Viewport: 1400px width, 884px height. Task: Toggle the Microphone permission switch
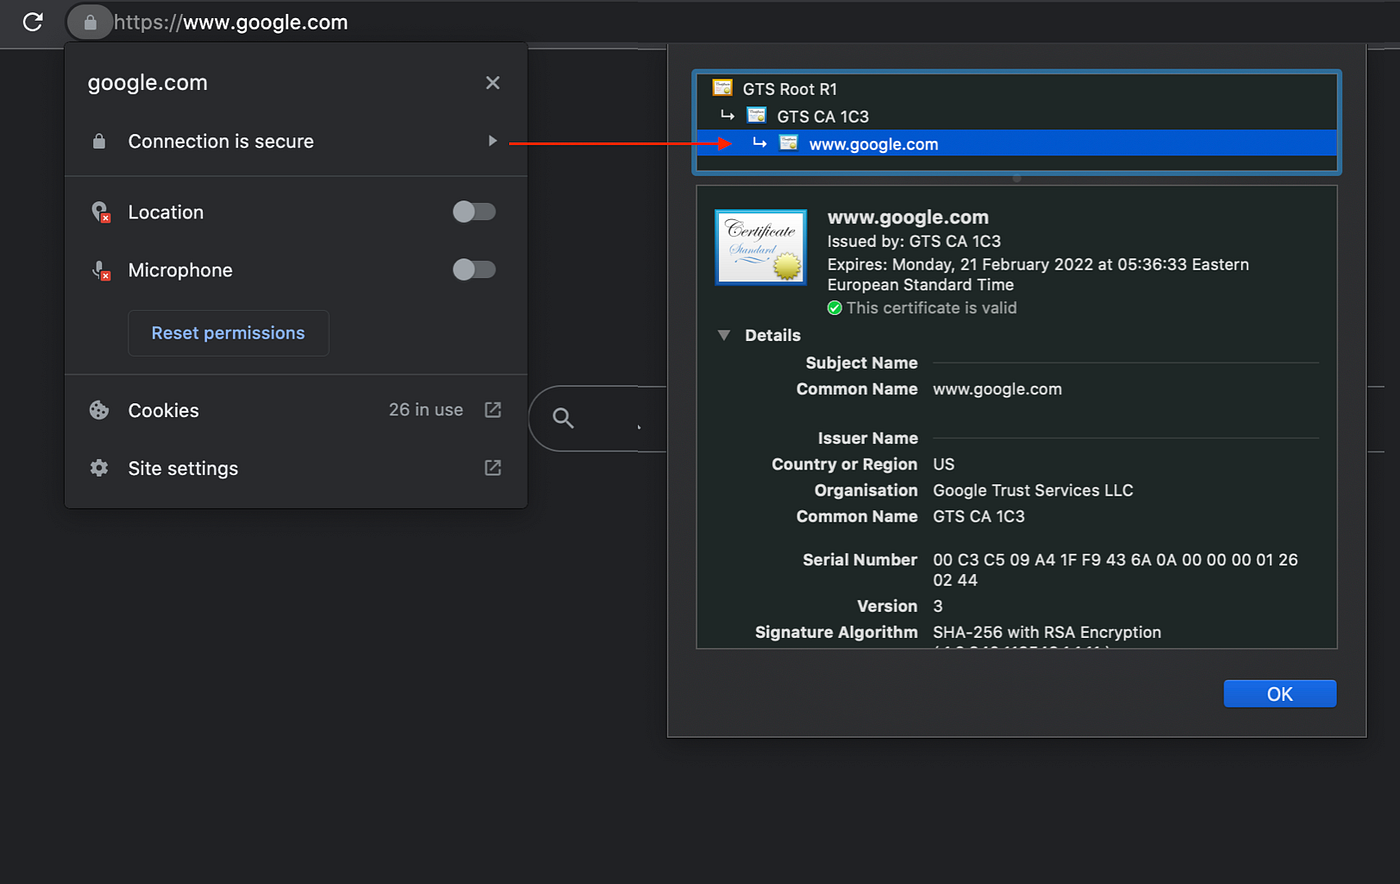(x=474, y=270)
